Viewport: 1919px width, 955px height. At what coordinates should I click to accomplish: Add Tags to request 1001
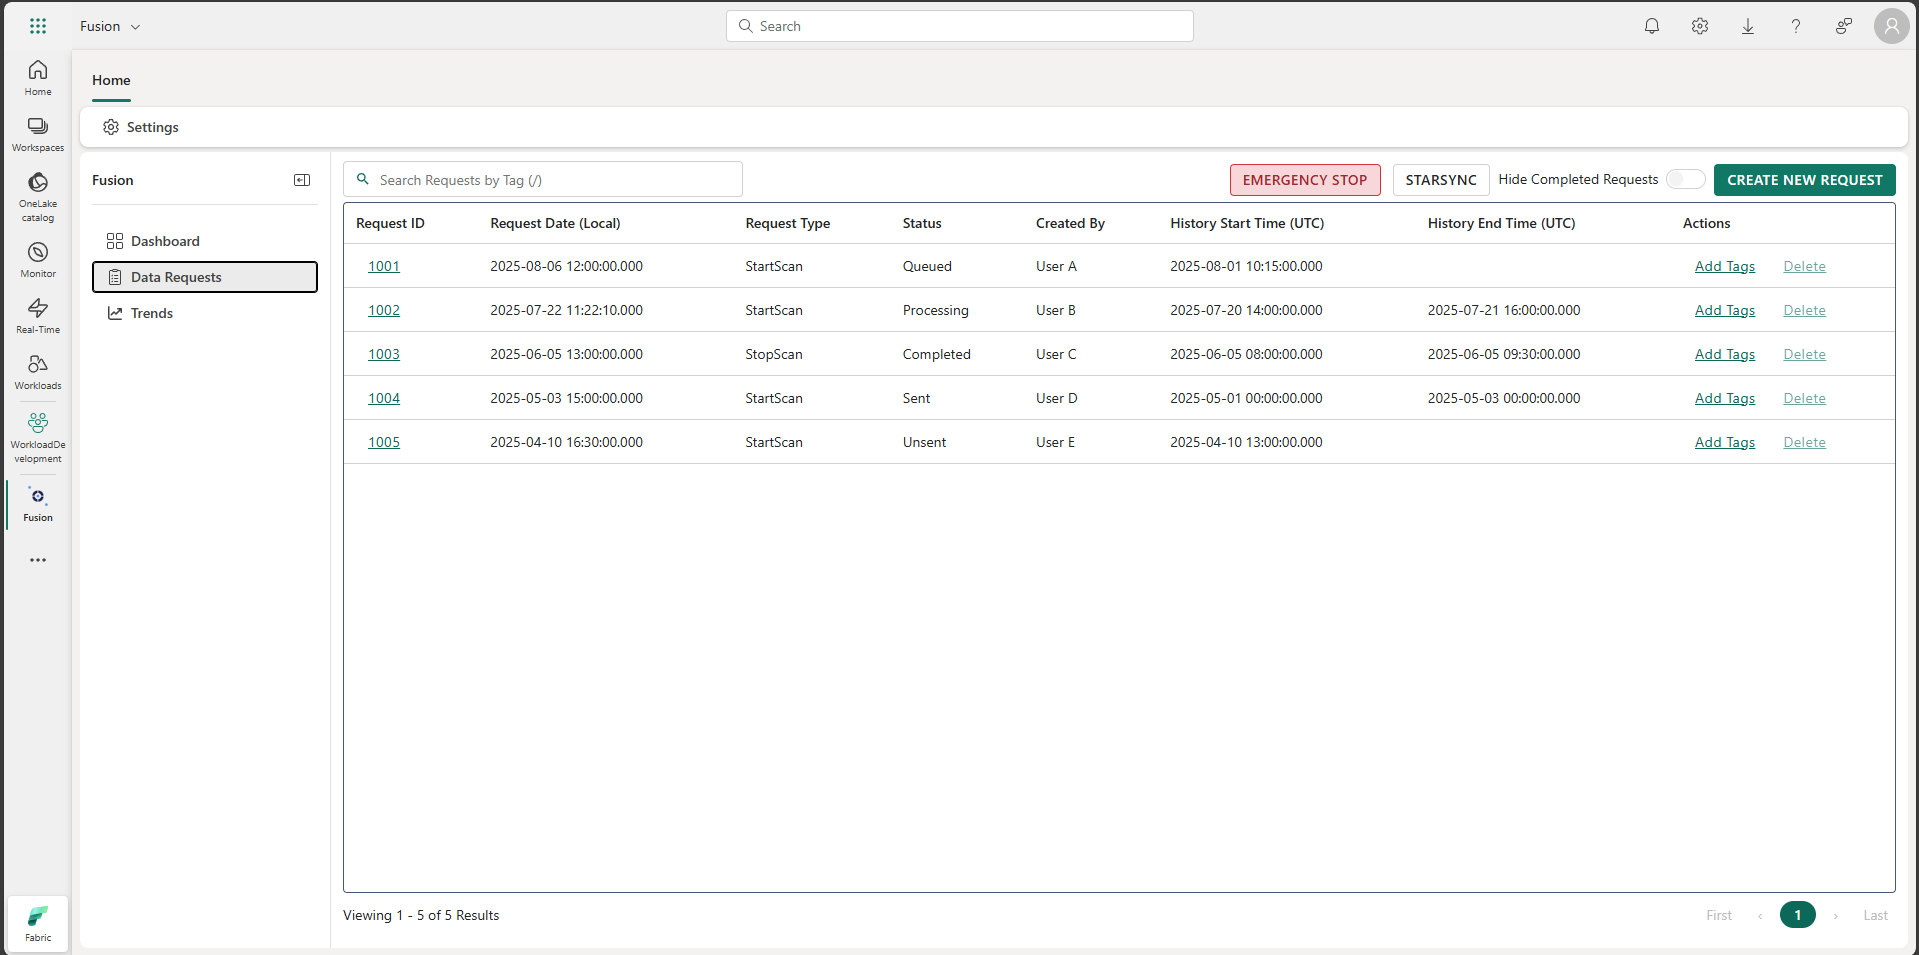[1725, 266]
